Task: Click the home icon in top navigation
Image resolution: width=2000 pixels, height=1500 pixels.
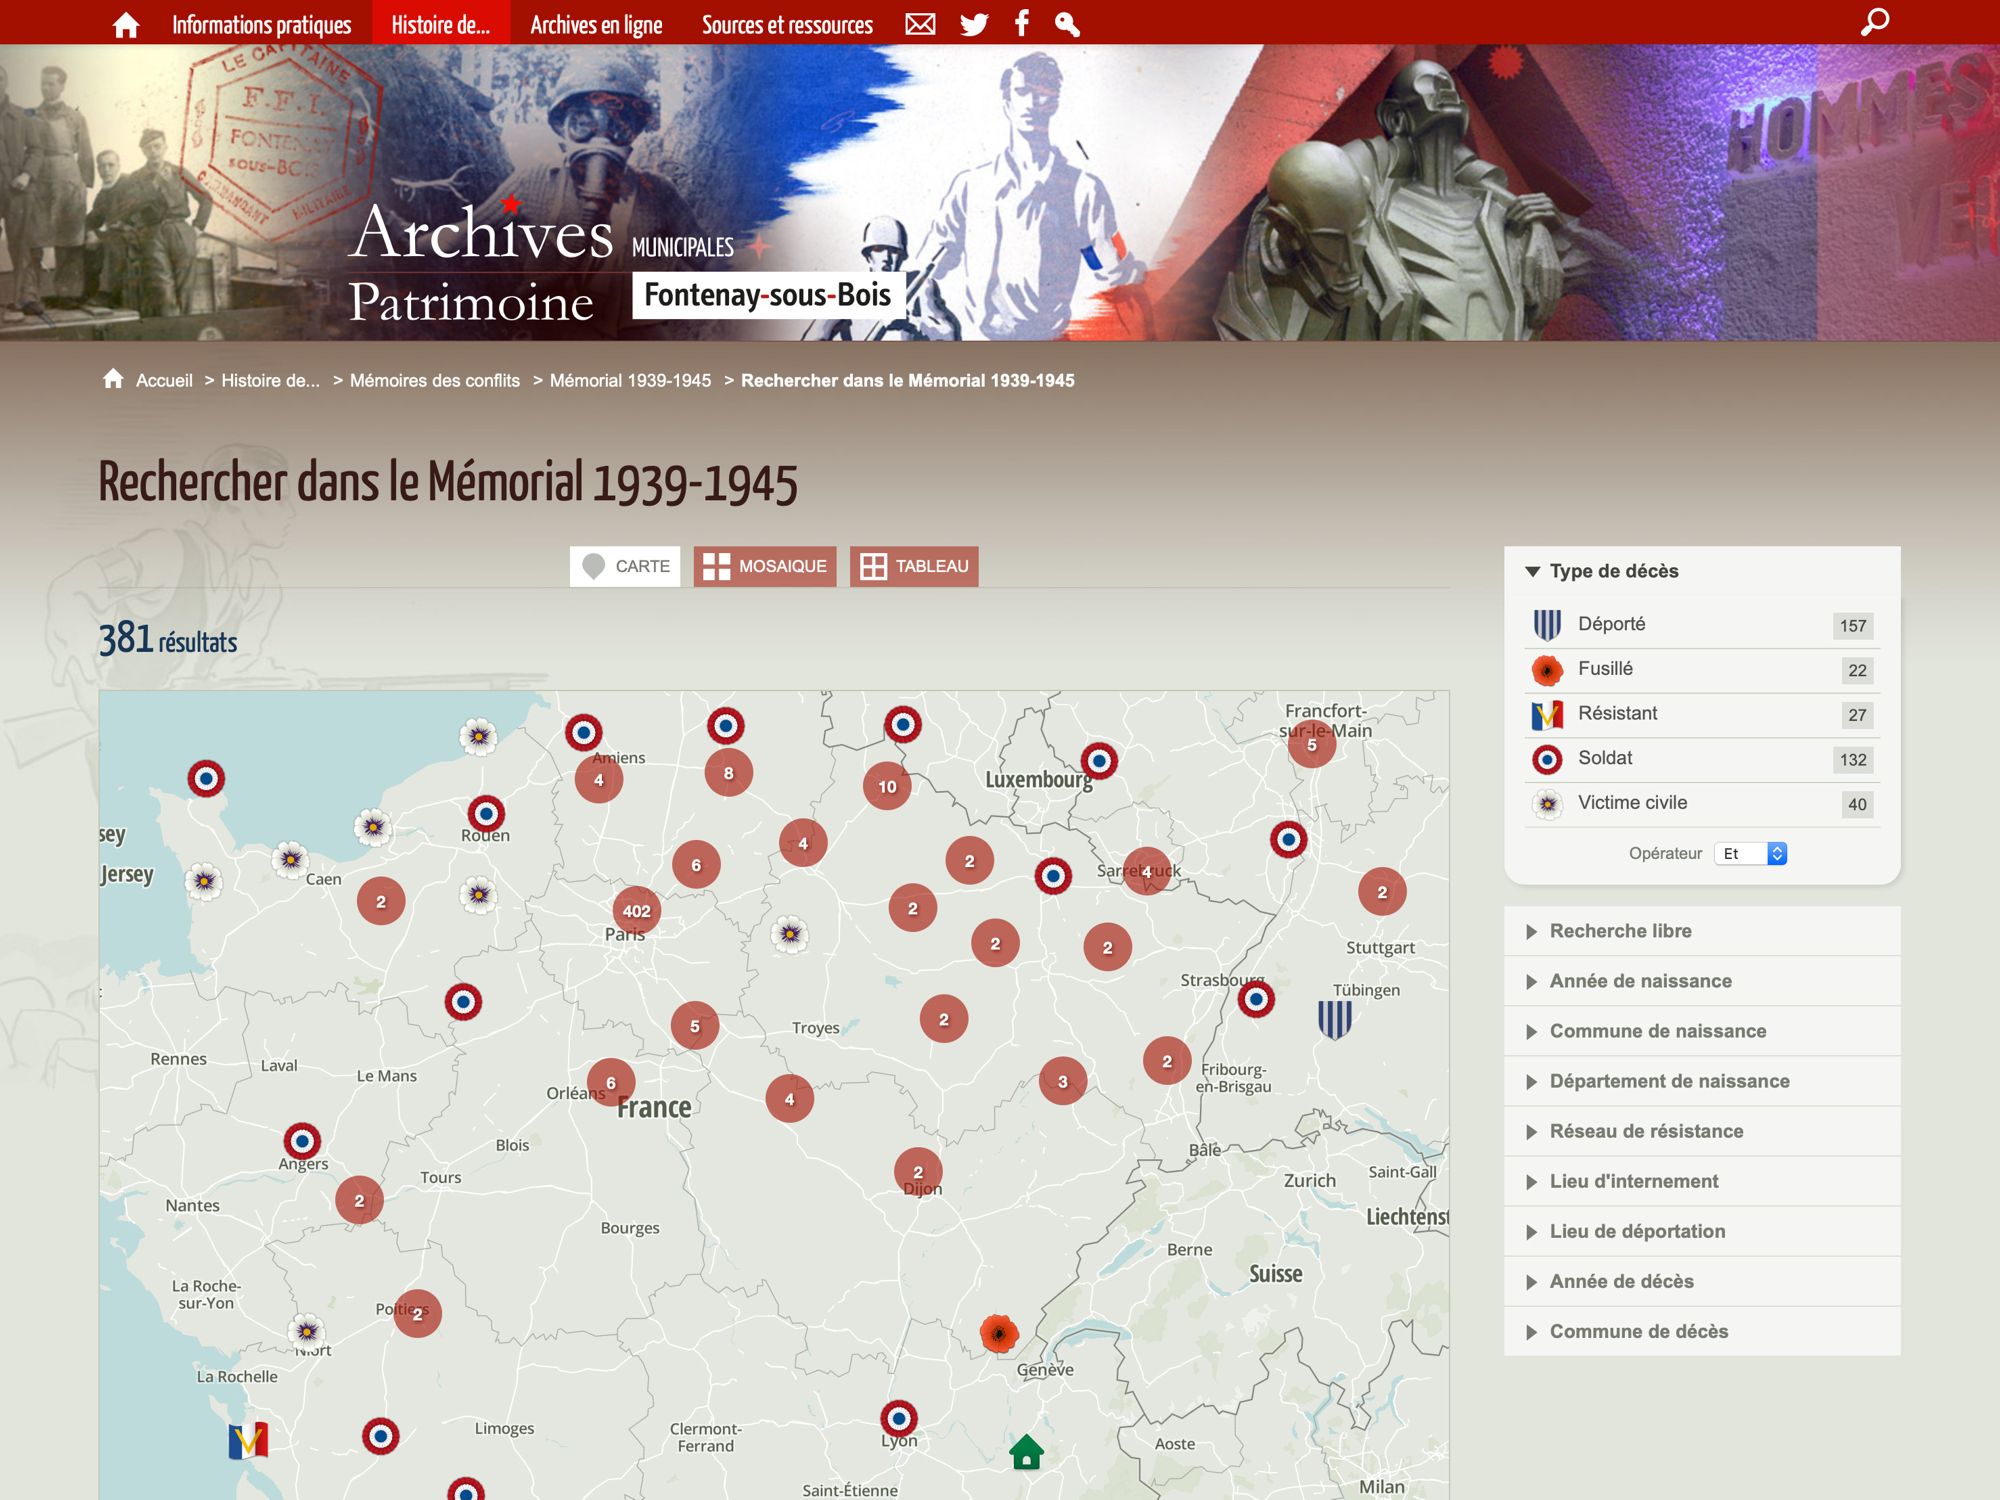Action: tap(126, 24)
